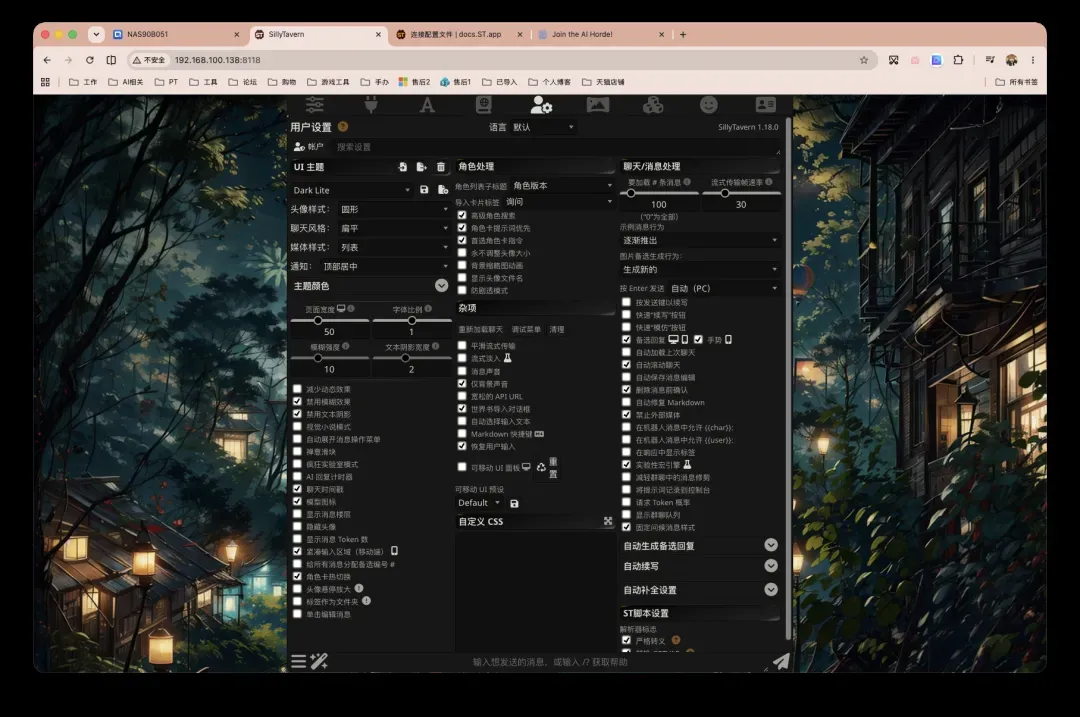1080x717 pixels.
Task: Switch to the NAS908051 browser tab
Action: click(x=176, y=34)
